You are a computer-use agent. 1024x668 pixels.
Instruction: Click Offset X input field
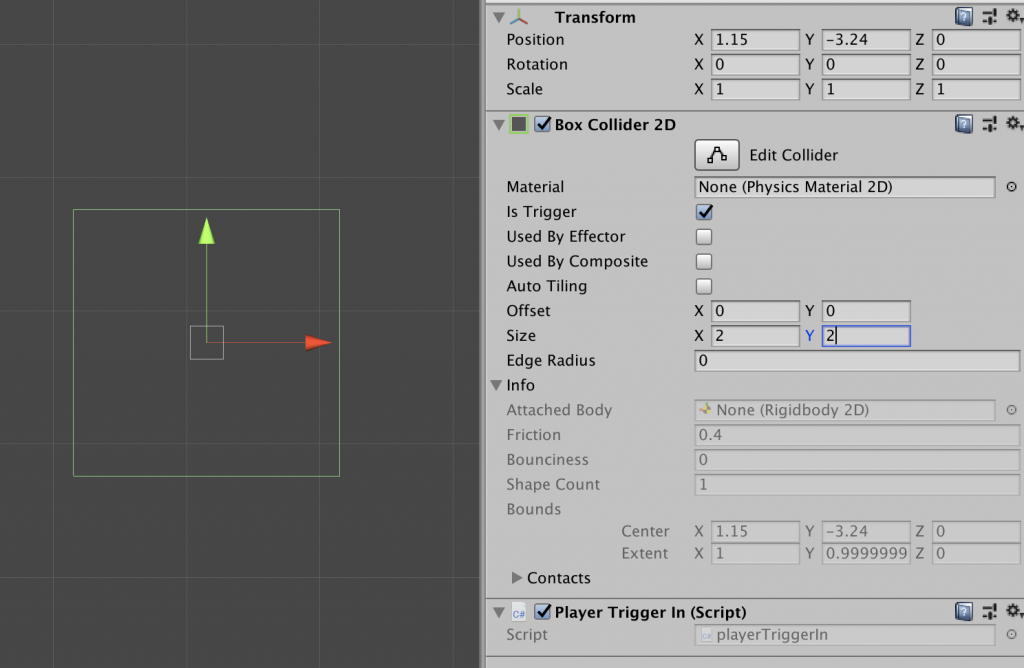[755, 311]
